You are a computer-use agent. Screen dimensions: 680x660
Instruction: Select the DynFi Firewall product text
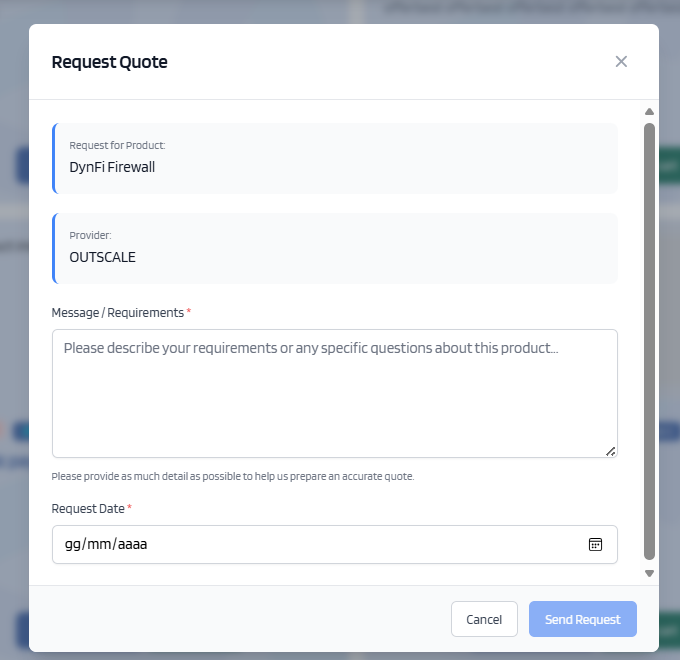[x=112, y=167]
